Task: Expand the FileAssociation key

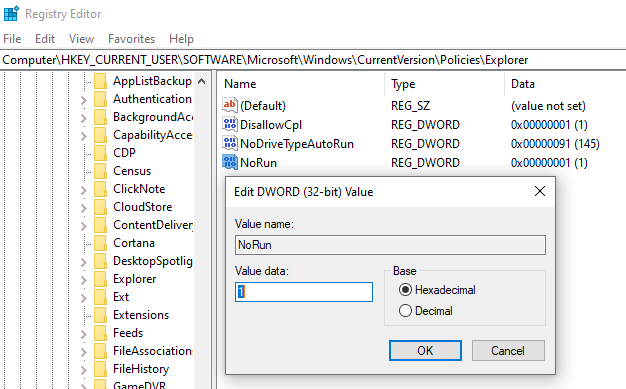Action: [x=83, y=351]
